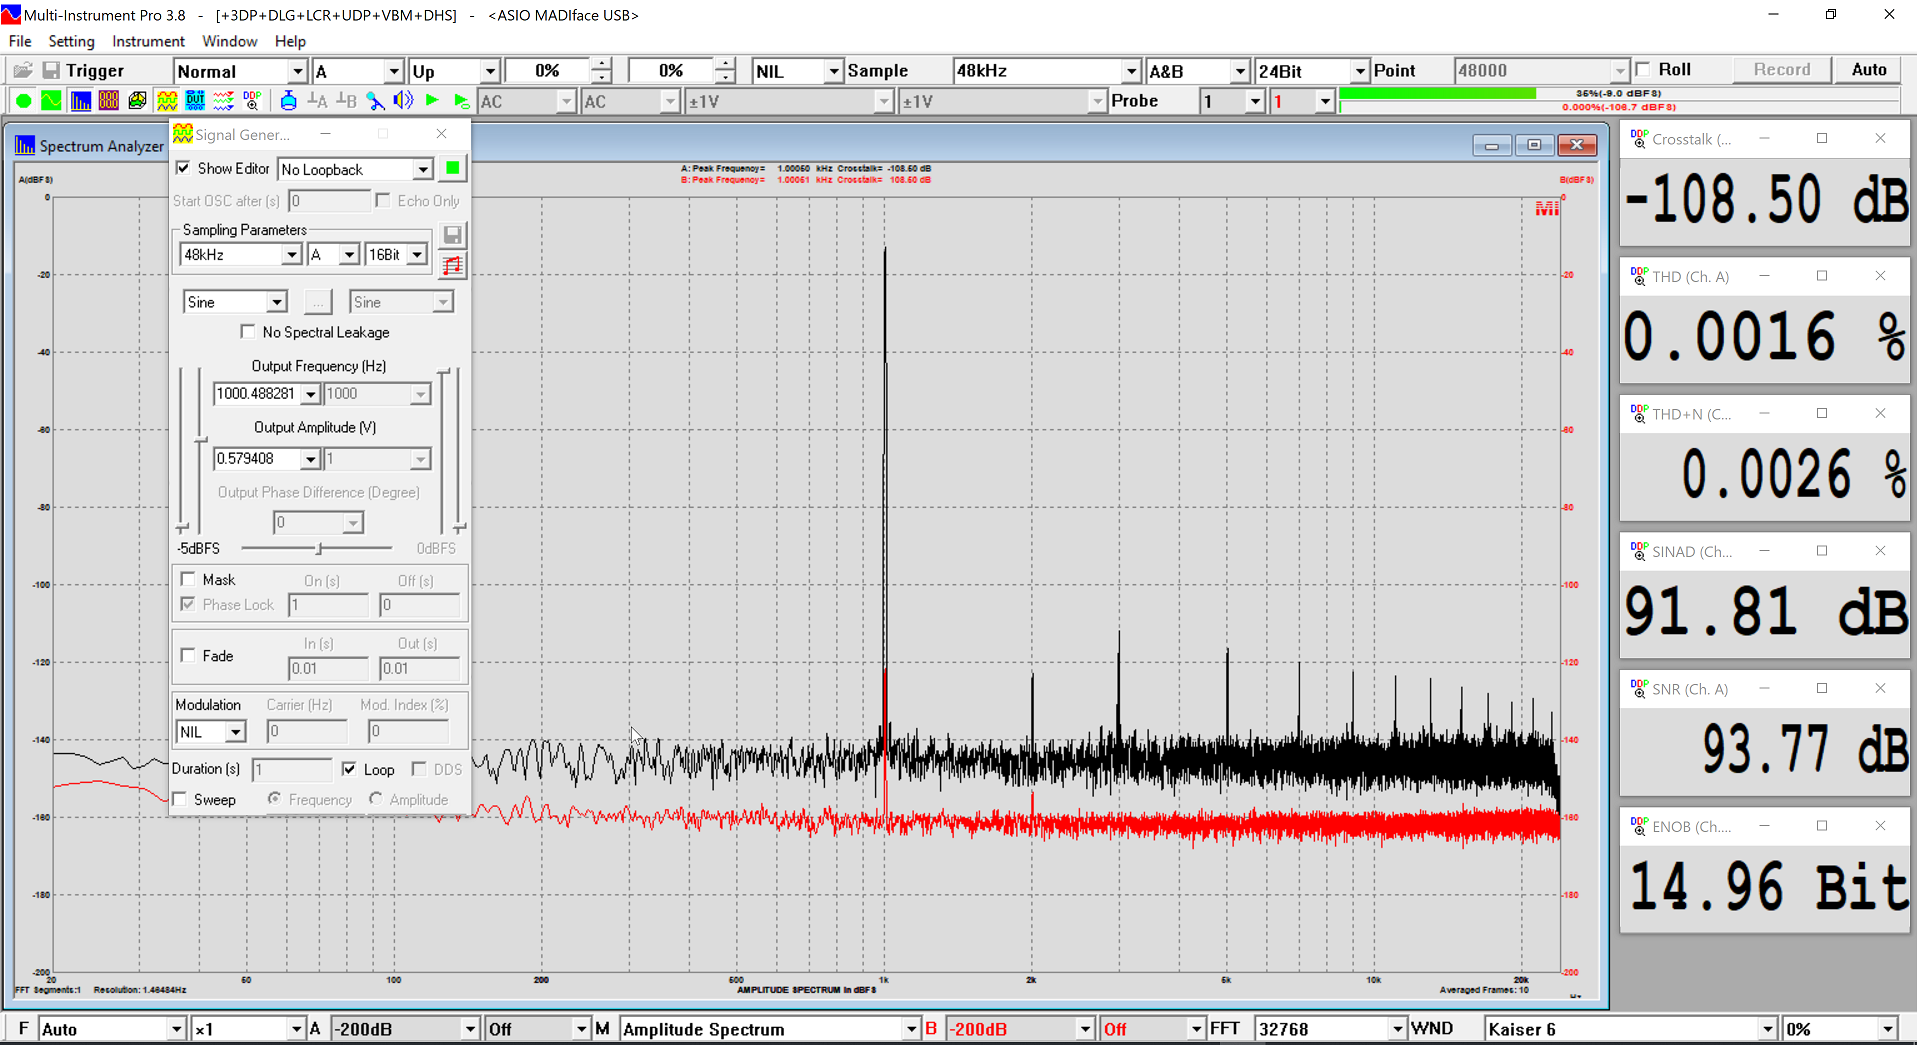1917x1045 pixels.
Task: Open the File menu
Action: [20, 41]
